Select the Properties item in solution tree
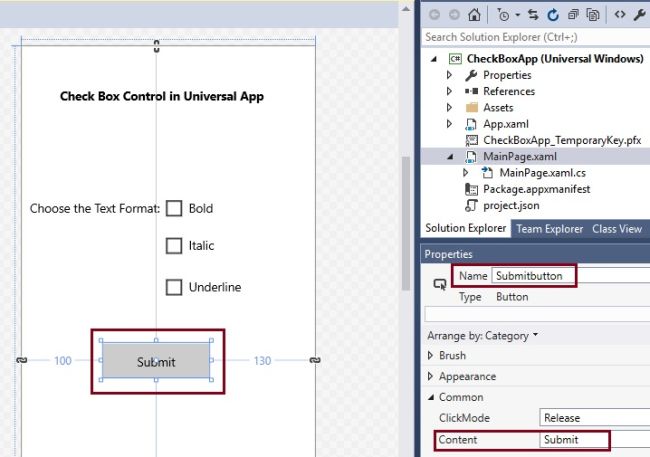650x457 pixels. pos(507,75)
